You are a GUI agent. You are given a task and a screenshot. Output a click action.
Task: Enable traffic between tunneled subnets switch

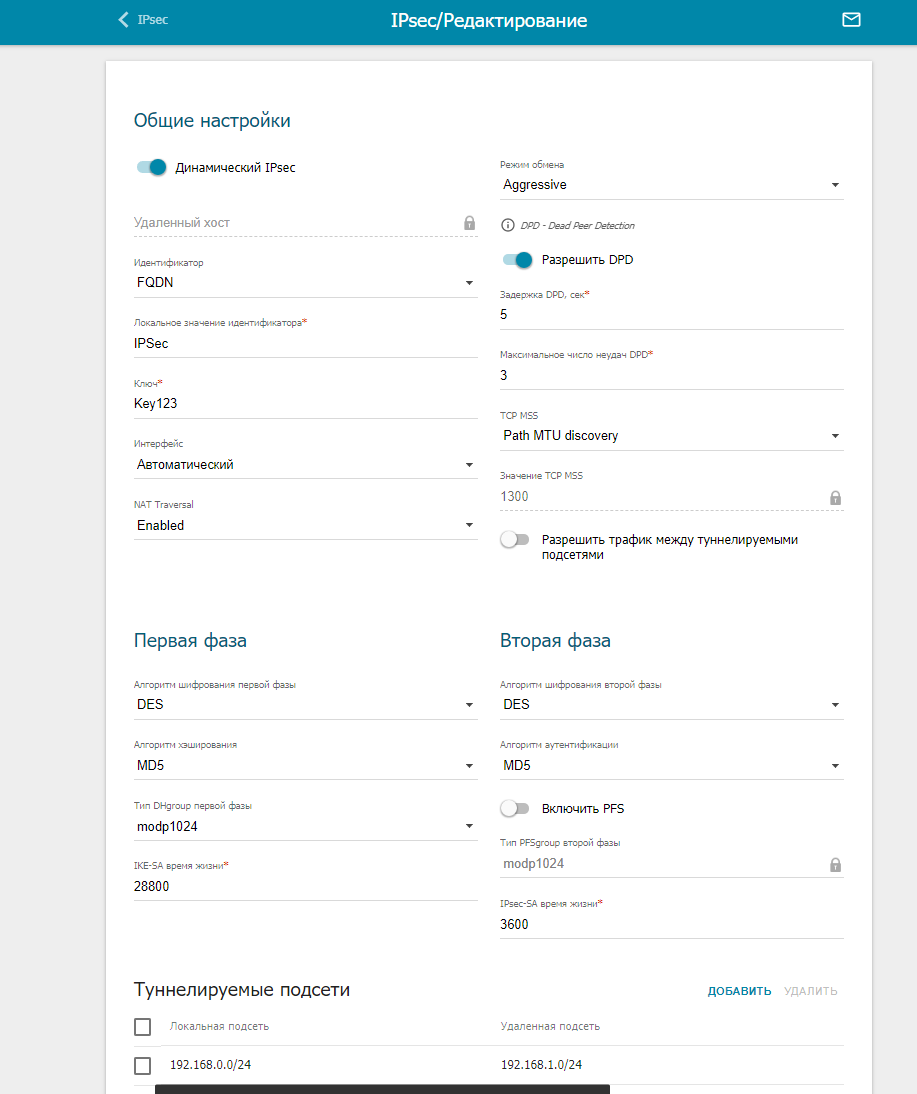click(514, 540)
